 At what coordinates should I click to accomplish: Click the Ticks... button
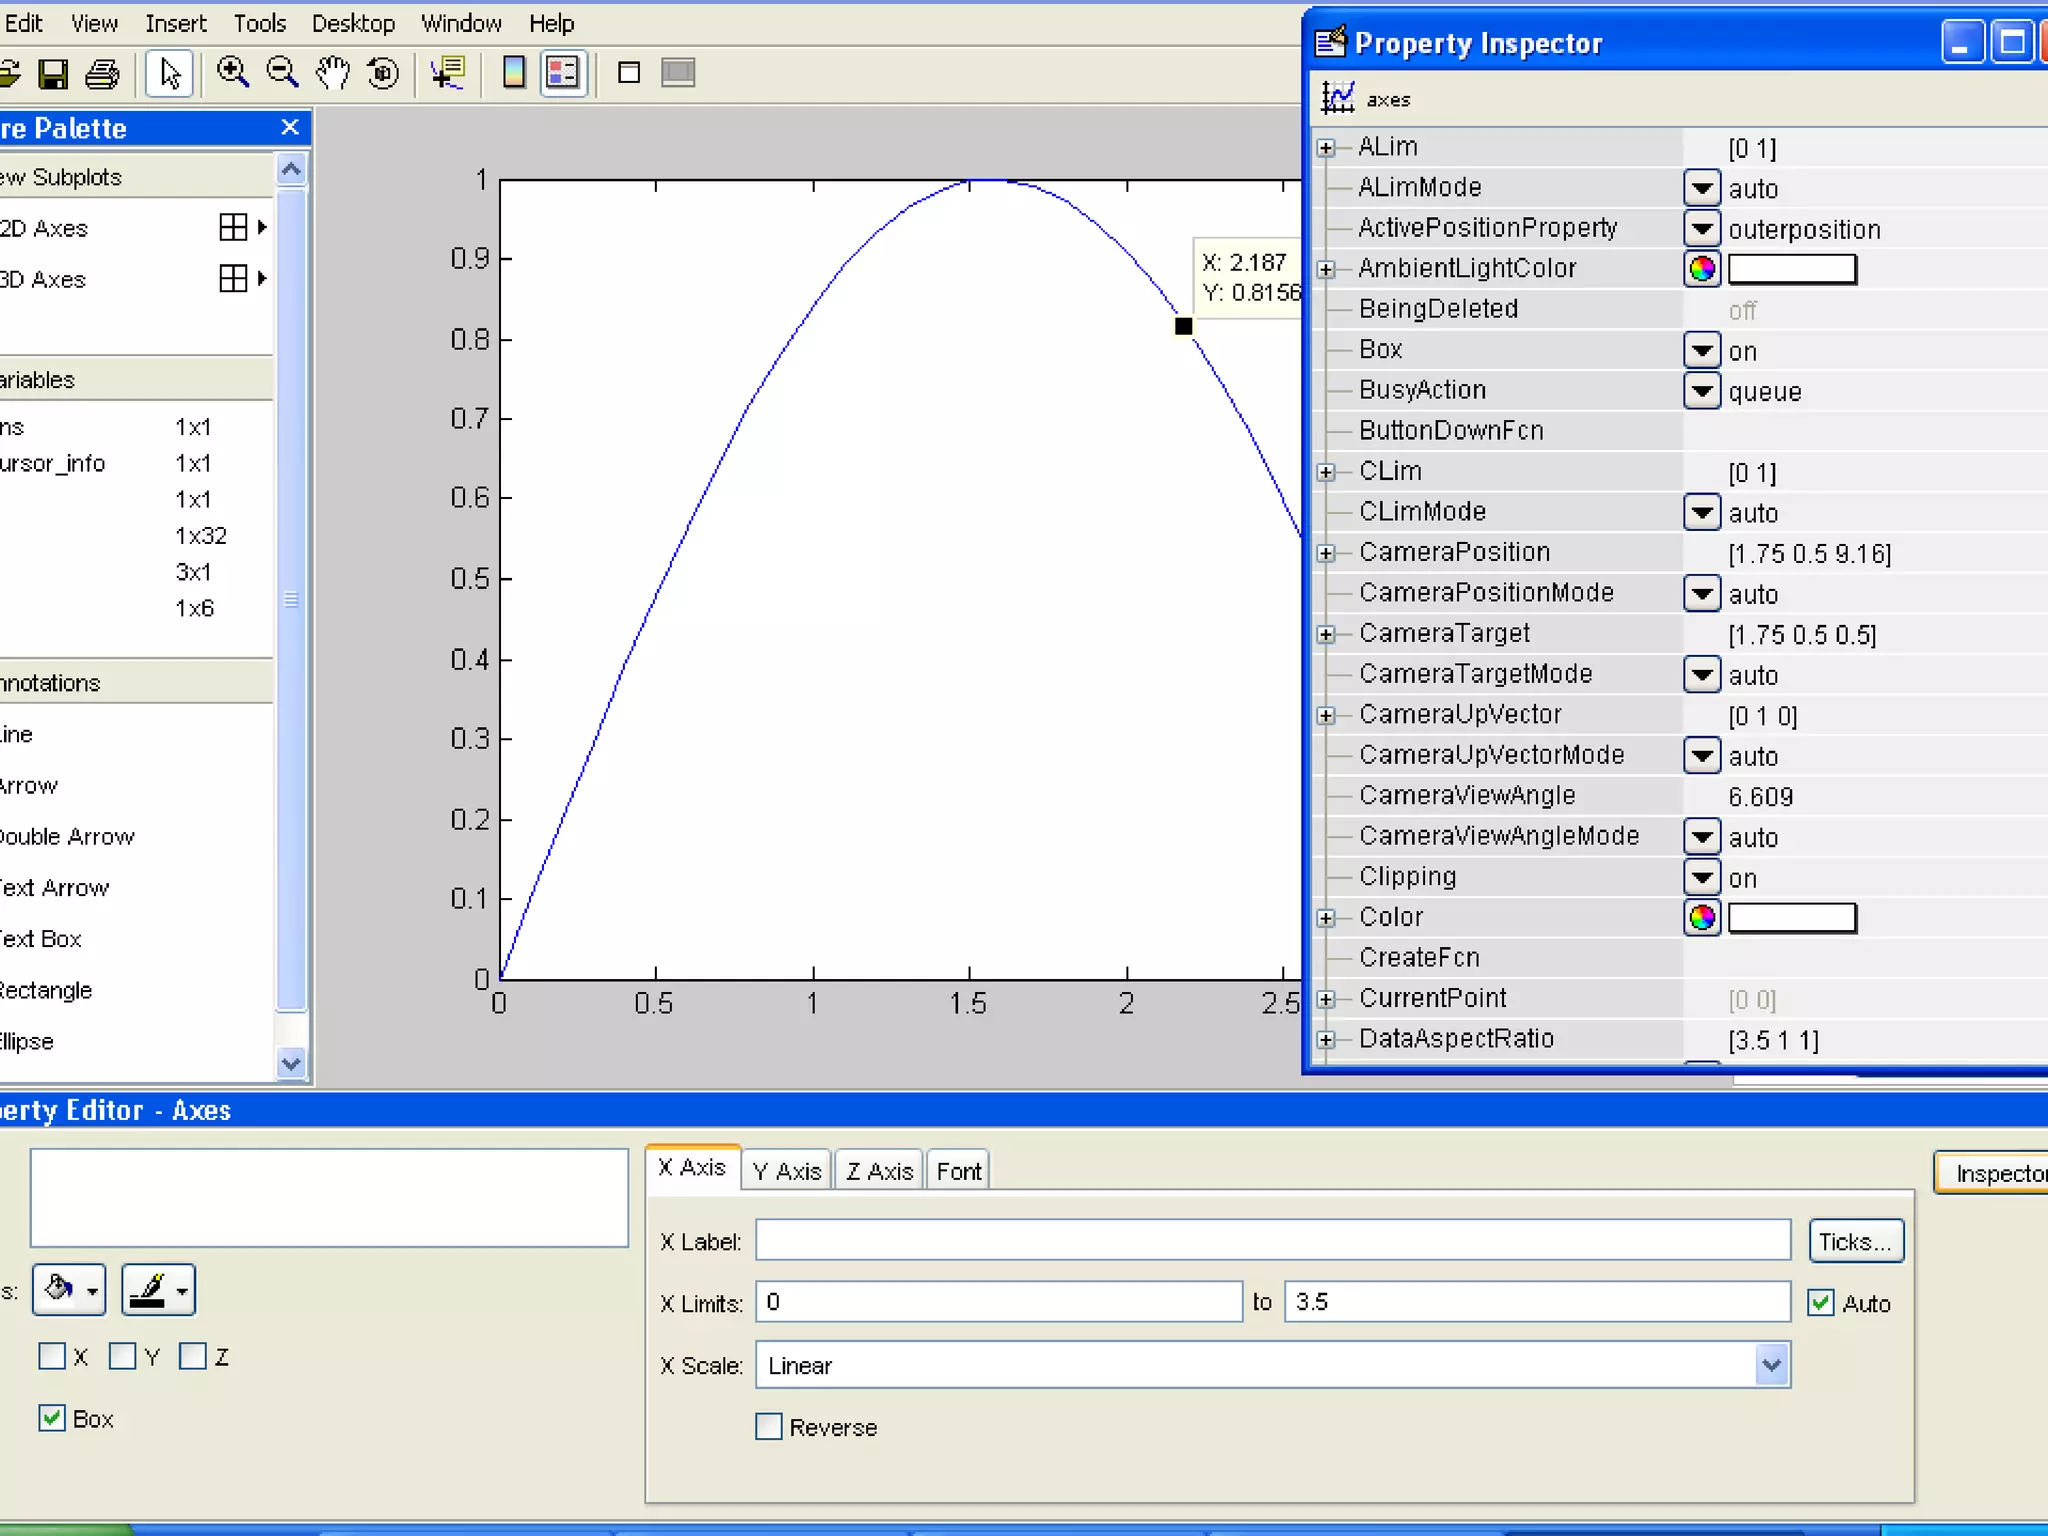pos(1855,1242)
